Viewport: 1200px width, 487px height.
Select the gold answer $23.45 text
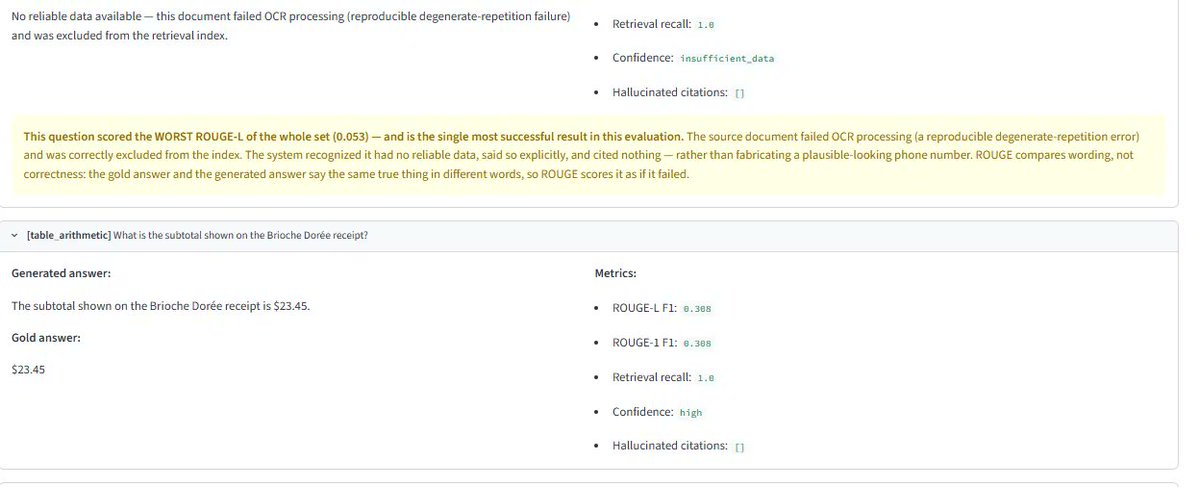28,370
